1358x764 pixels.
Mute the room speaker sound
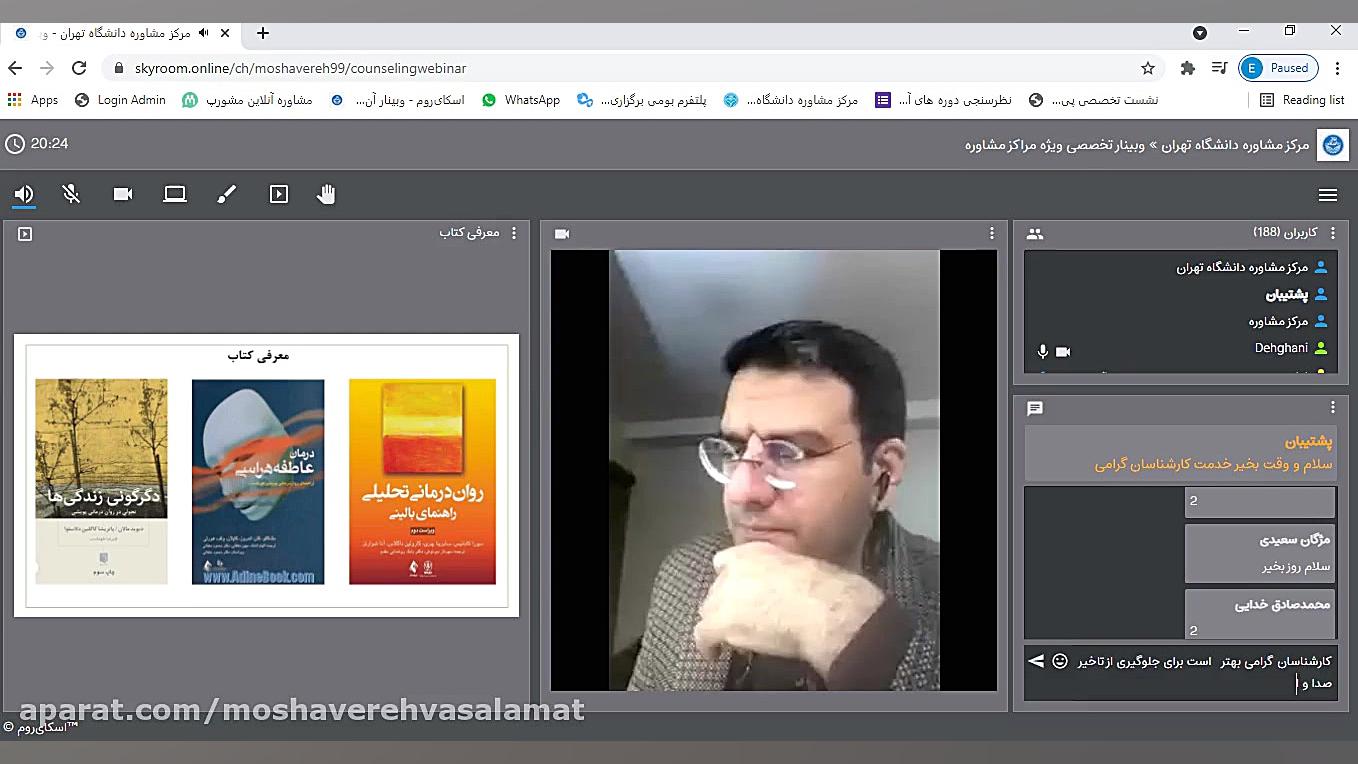[x=24, y=194]
